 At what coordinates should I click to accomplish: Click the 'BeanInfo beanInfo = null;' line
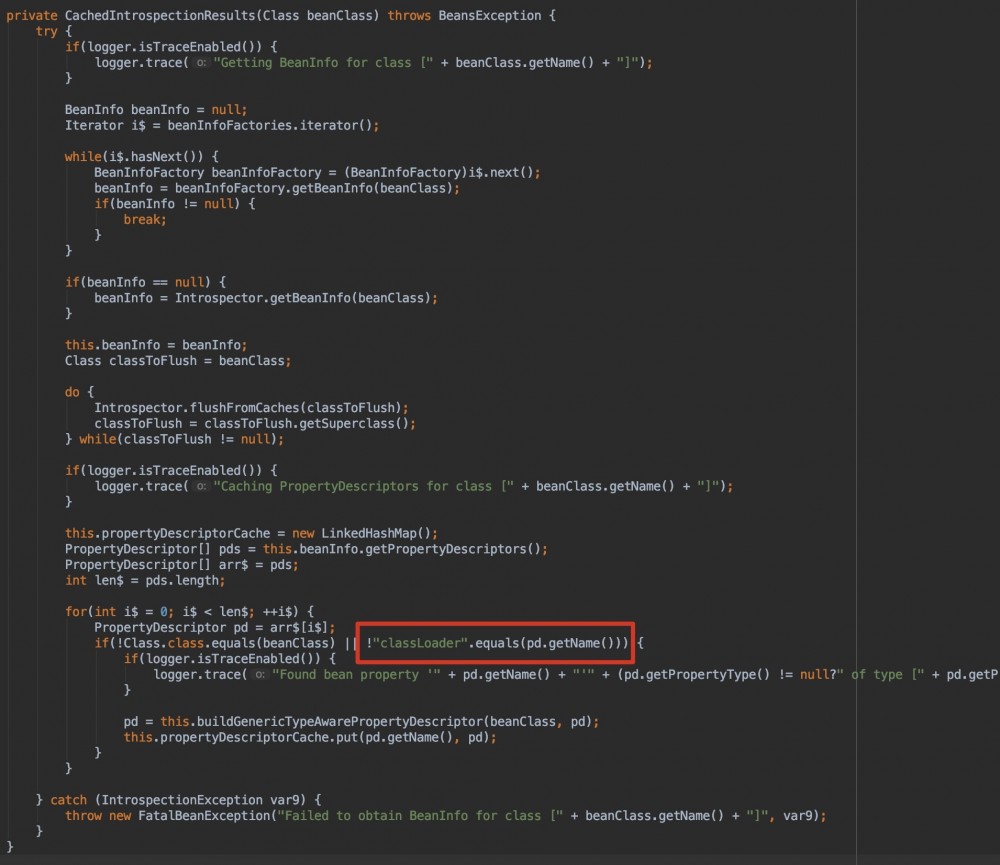point(156,110)
